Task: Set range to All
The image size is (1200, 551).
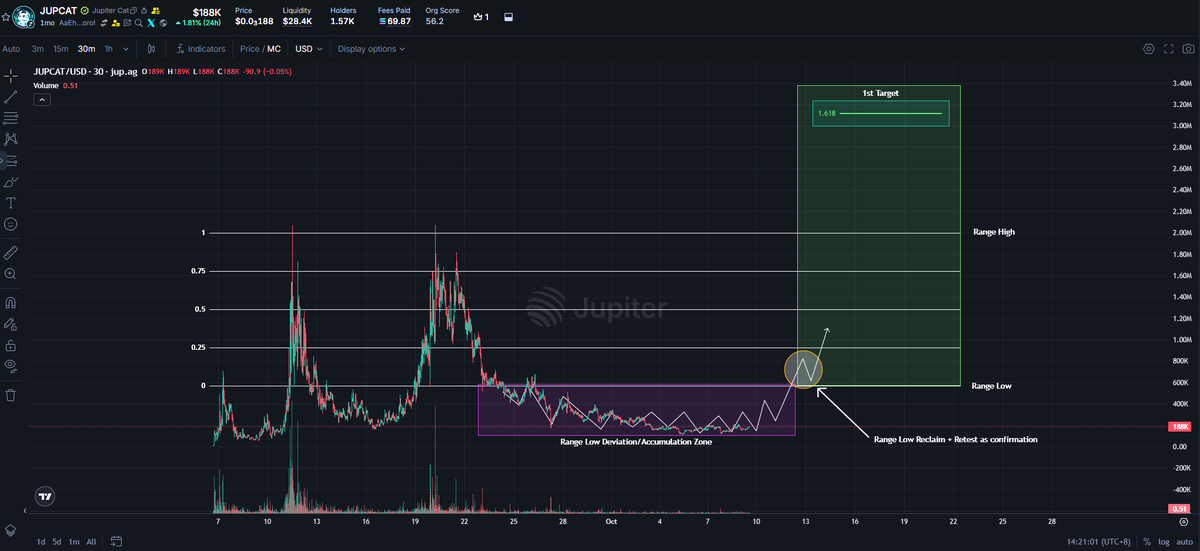Action: pos(92,541)
